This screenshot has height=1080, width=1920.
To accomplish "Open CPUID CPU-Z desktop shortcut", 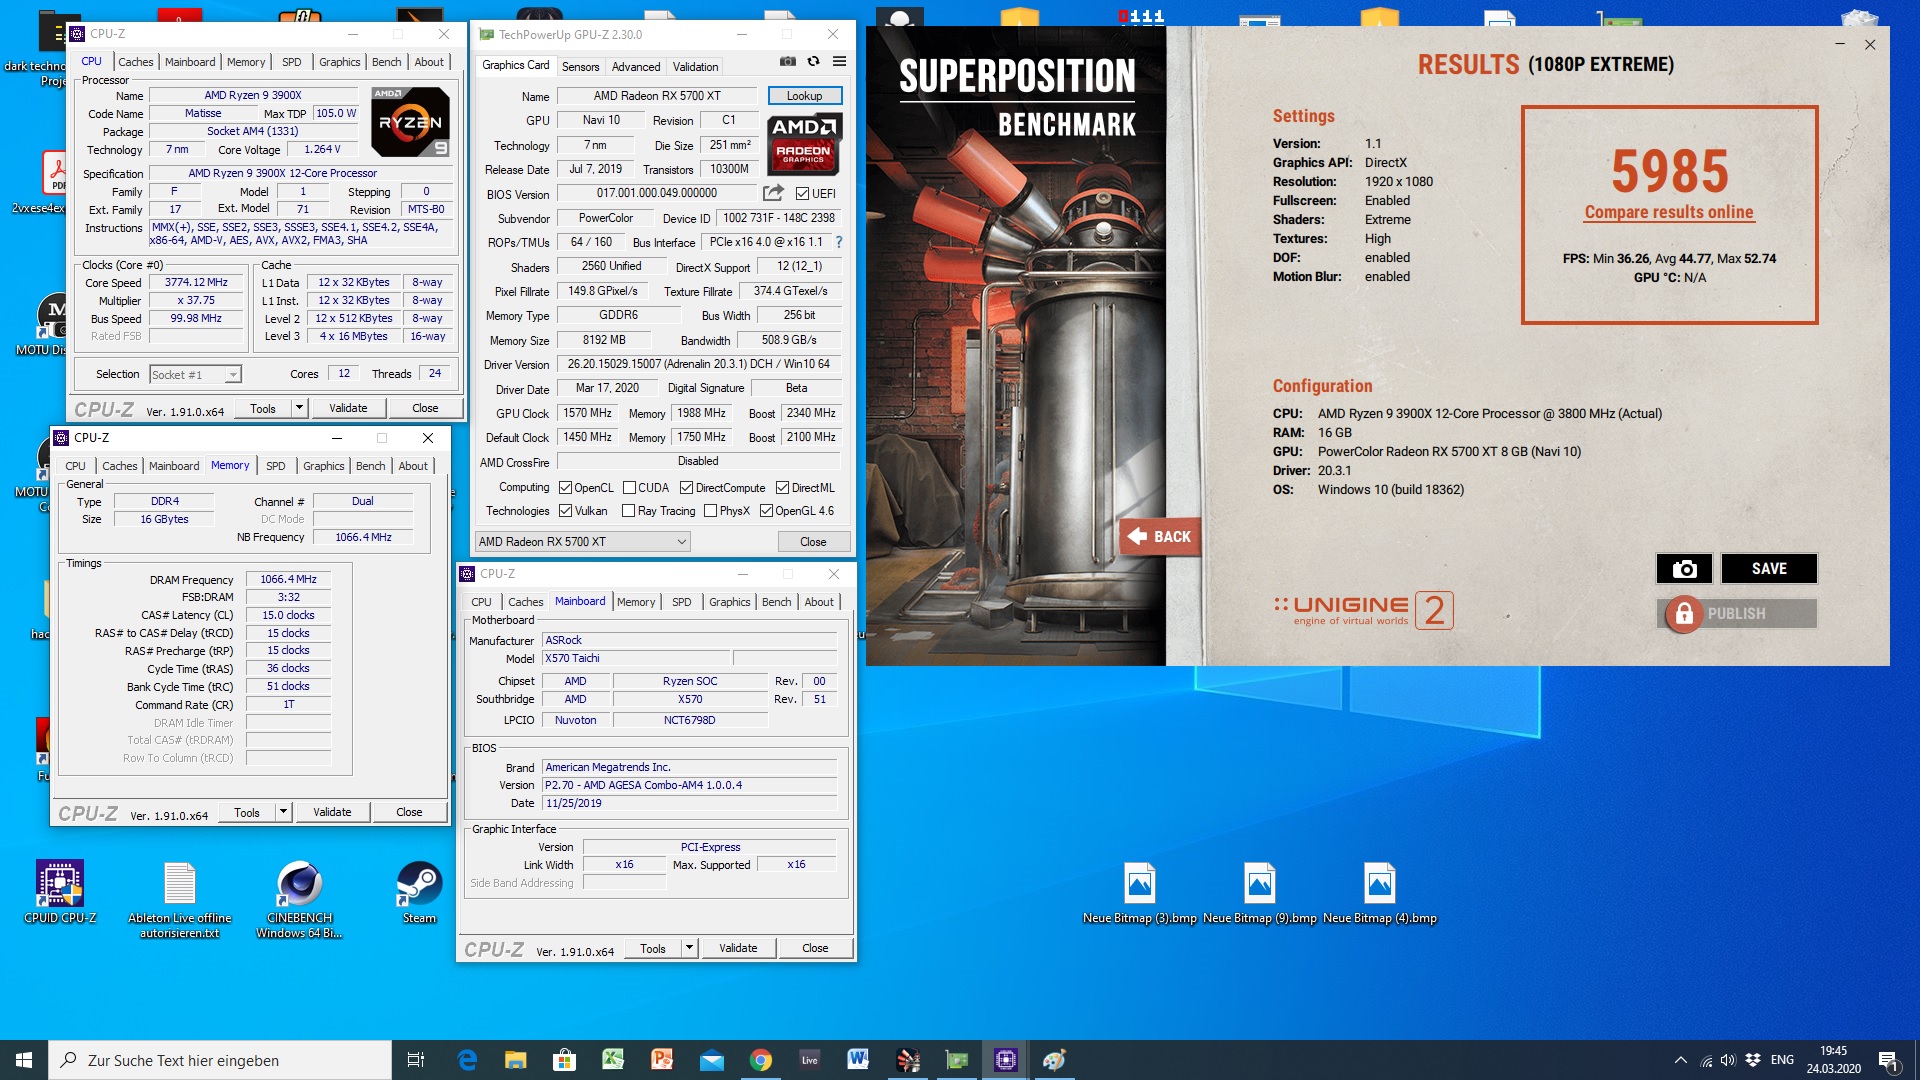I will (60, 892).
